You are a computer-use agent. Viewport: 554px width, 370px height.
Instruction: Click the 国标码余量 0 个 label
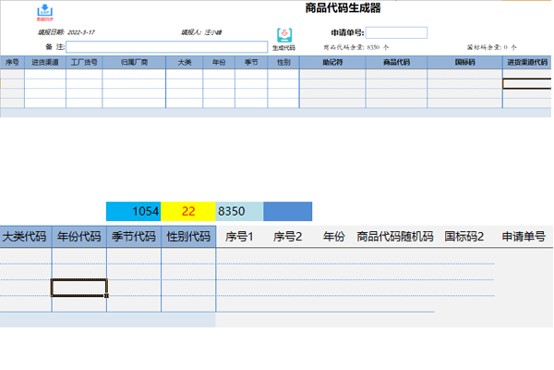click(x=491, y=47)
